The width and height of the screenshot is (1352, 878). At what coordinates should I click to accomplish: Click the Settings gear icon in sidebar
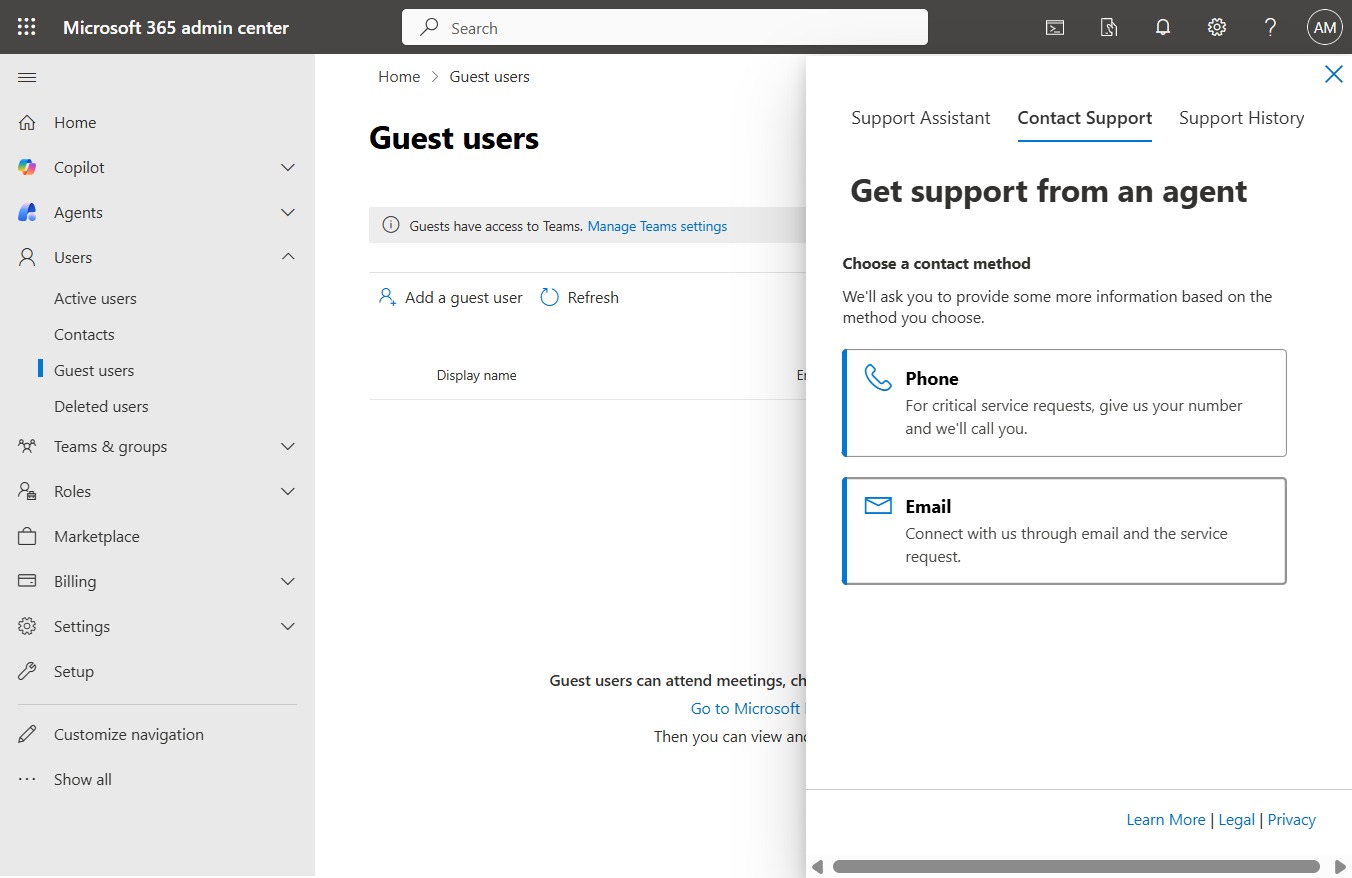(x=27, y=626)
